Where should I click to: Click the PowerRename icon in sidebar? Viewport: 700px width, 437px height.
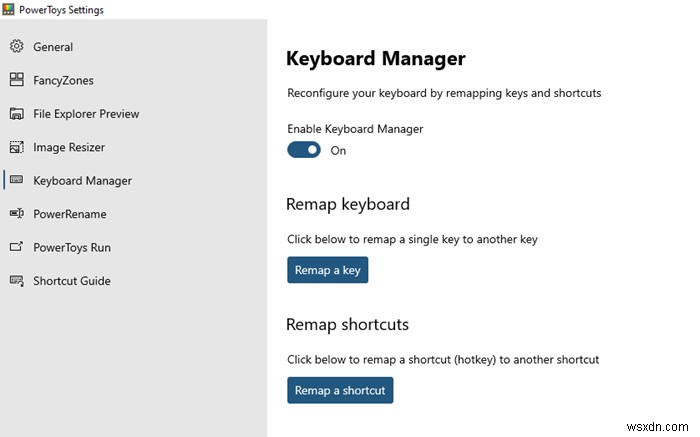click(x=16, y=214)
